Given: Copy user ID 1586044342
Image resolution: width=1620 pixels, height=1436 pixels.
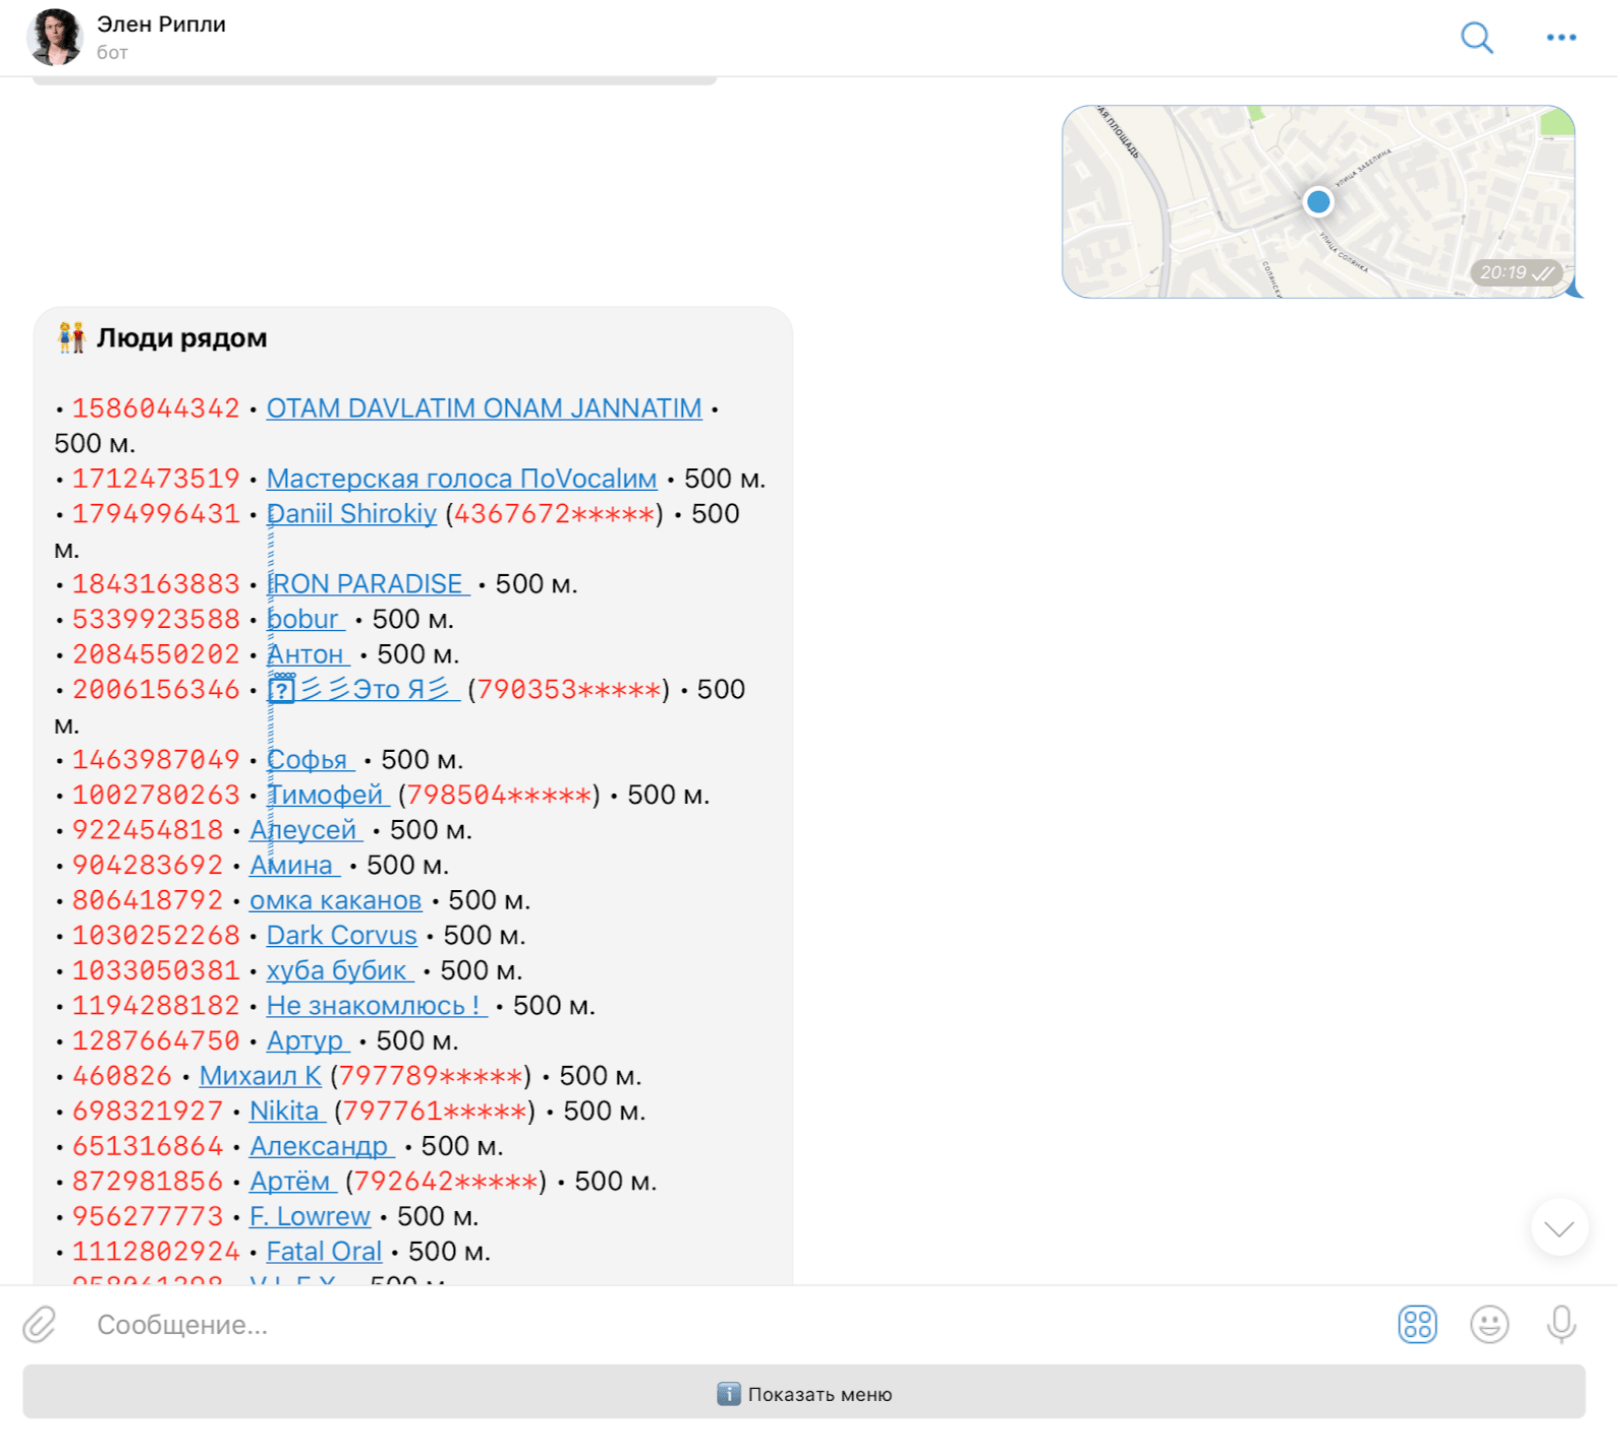Looking at the screenshot, I should 156,409.
